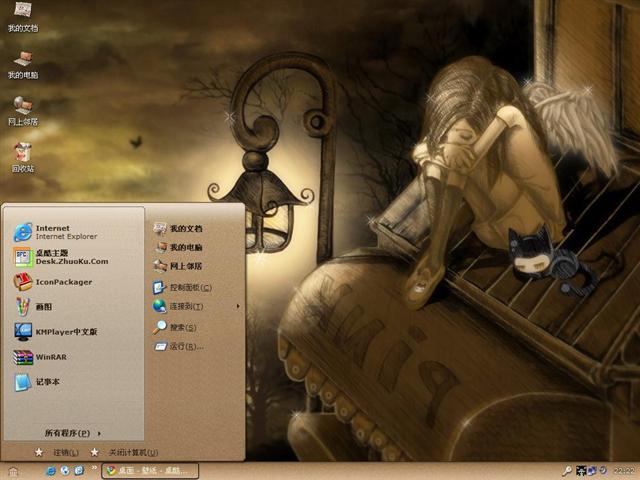This screenshot has width=640, height=480.
Task: Open 我的文档 desktop icon
Action: point(23,17)
